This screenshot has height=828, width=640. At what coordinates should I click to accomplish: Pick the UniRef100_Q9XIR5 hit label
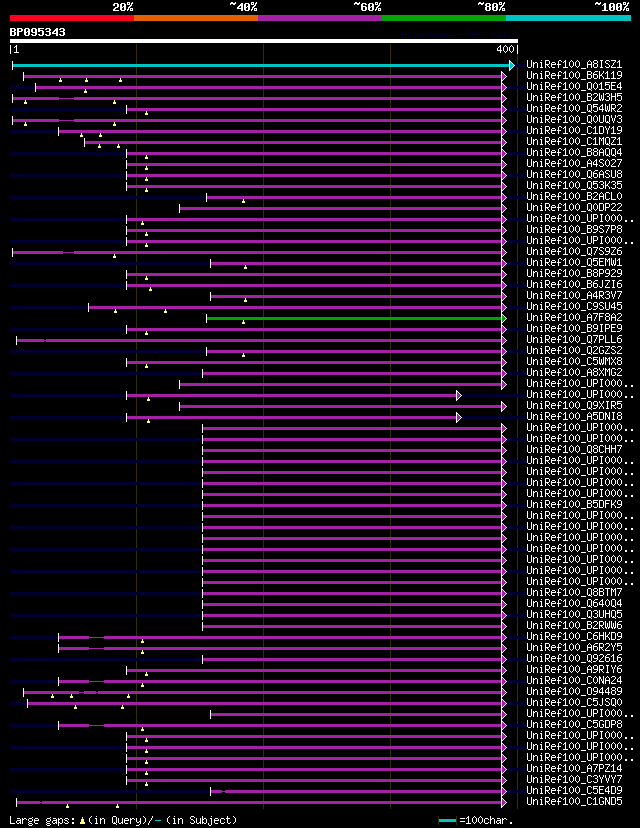tap(574, 406)
